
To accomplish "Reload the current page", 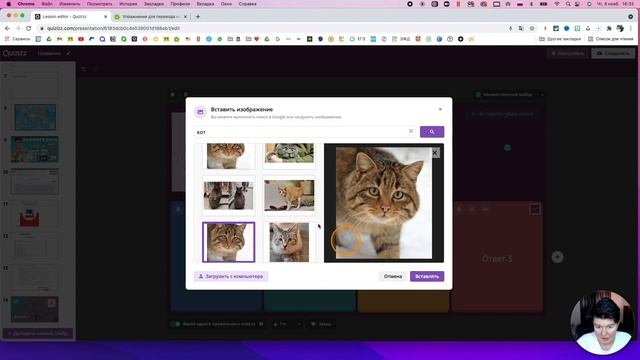I will [x=29, y=28].
